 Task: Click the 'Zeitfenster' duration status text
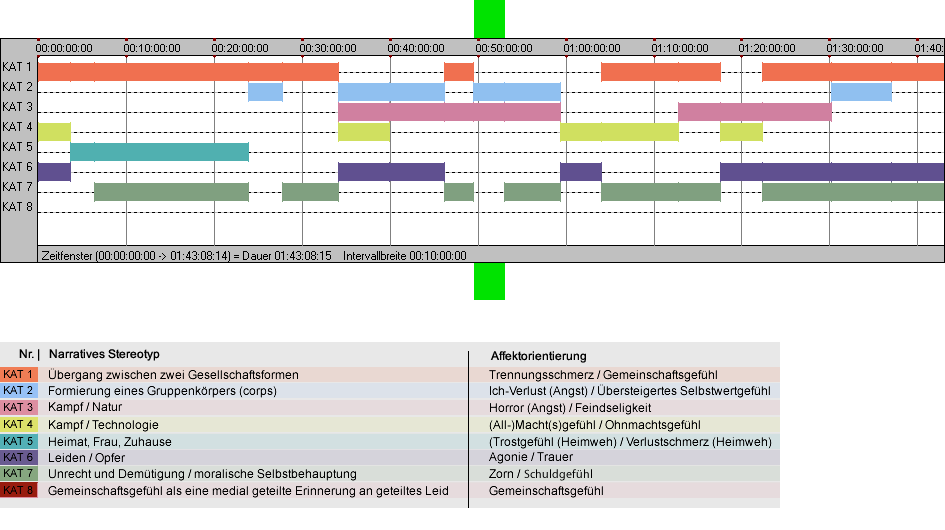click(186, 256)
